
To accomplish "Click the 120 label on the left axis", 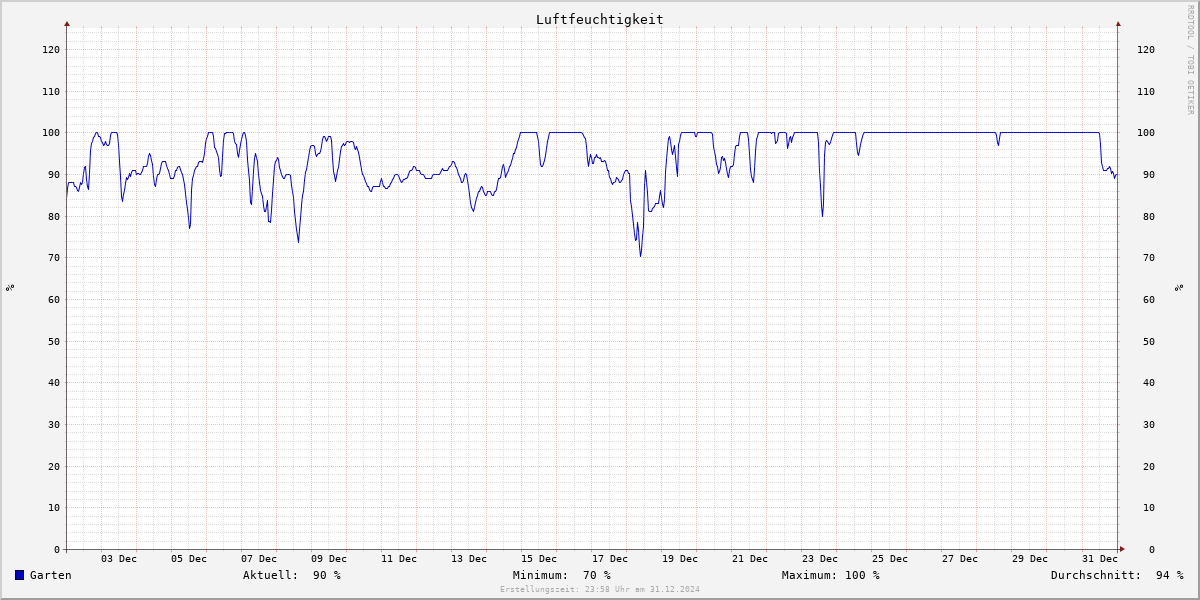I will pyautogui.click(x=51, y=49).
